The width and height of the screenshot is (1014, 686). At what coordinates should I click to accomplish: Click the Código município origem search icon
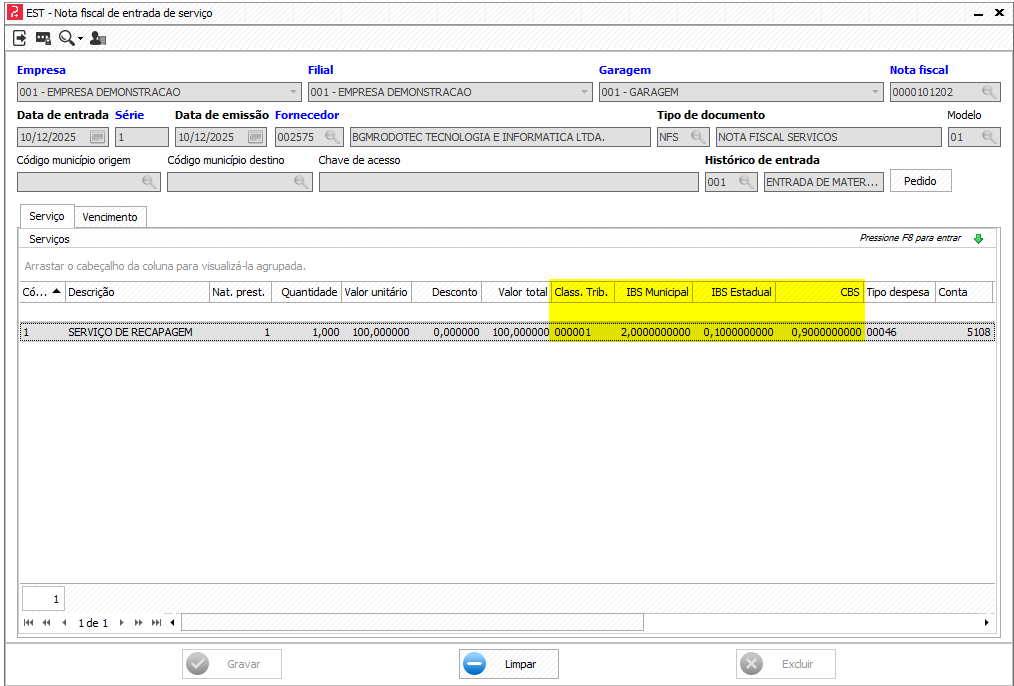click(x=149, y=182)
